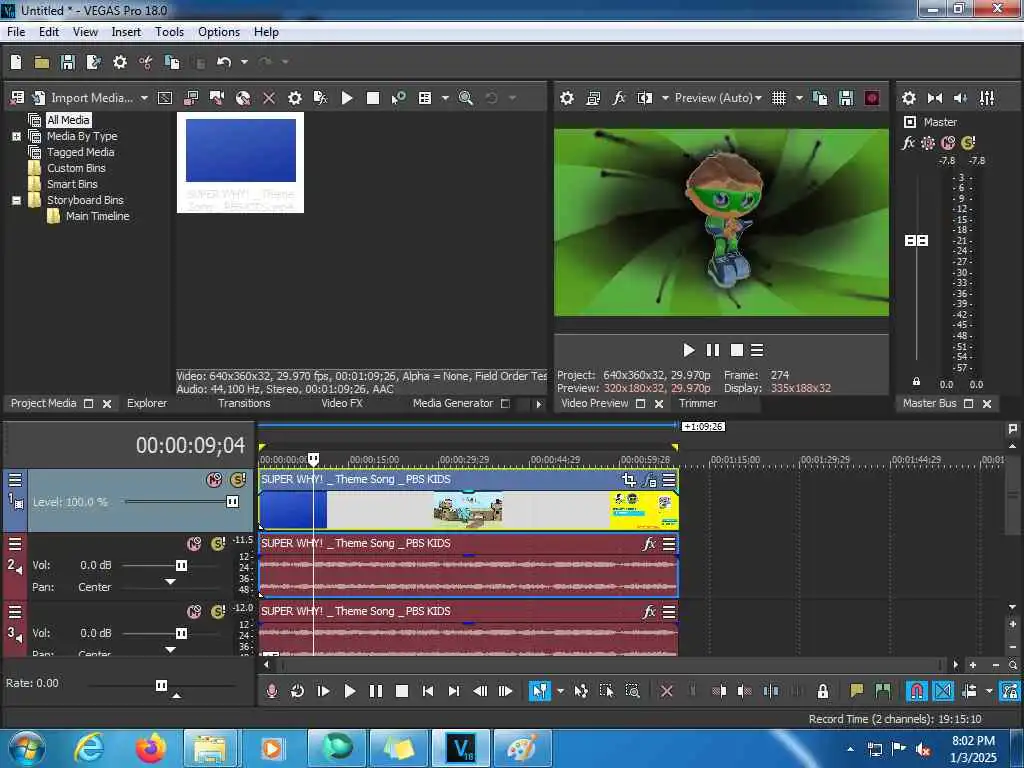Click the Undo arrow in main toolbar
Viewport: 1024px width, 768px height.
[x=224, y=62]
